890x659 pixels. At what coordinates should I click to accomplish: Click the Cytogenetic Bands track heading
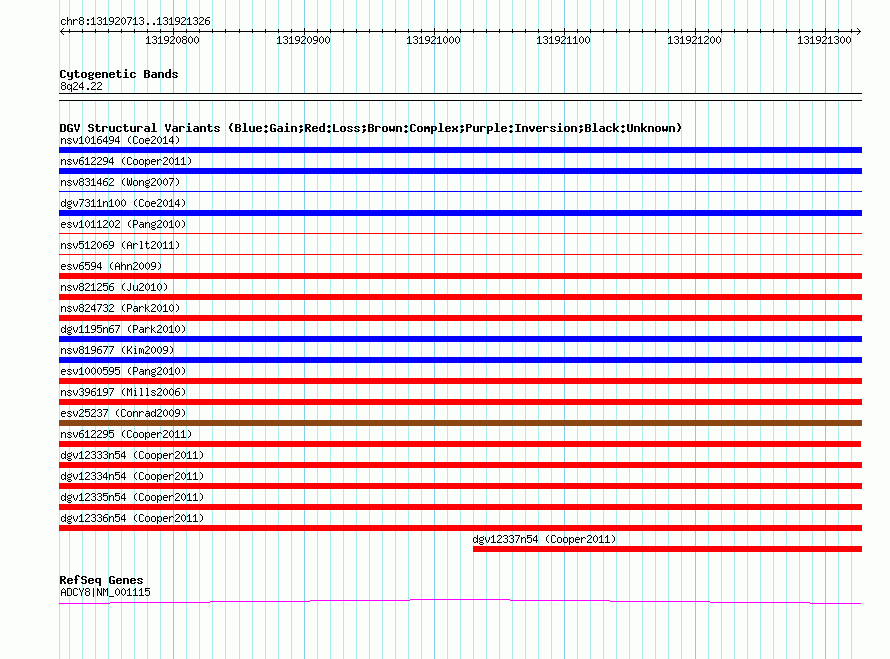tap(119, 74)
